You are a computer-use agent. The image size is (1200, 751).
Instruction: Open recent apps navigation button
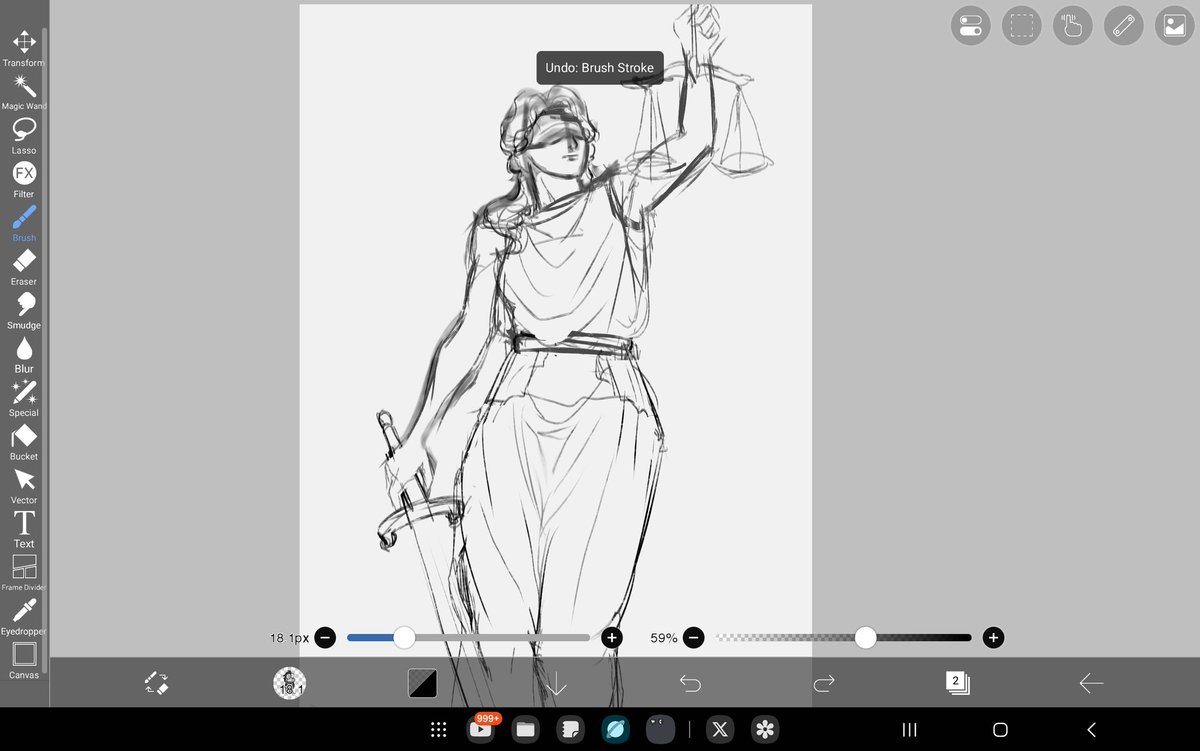pos(910,730)
